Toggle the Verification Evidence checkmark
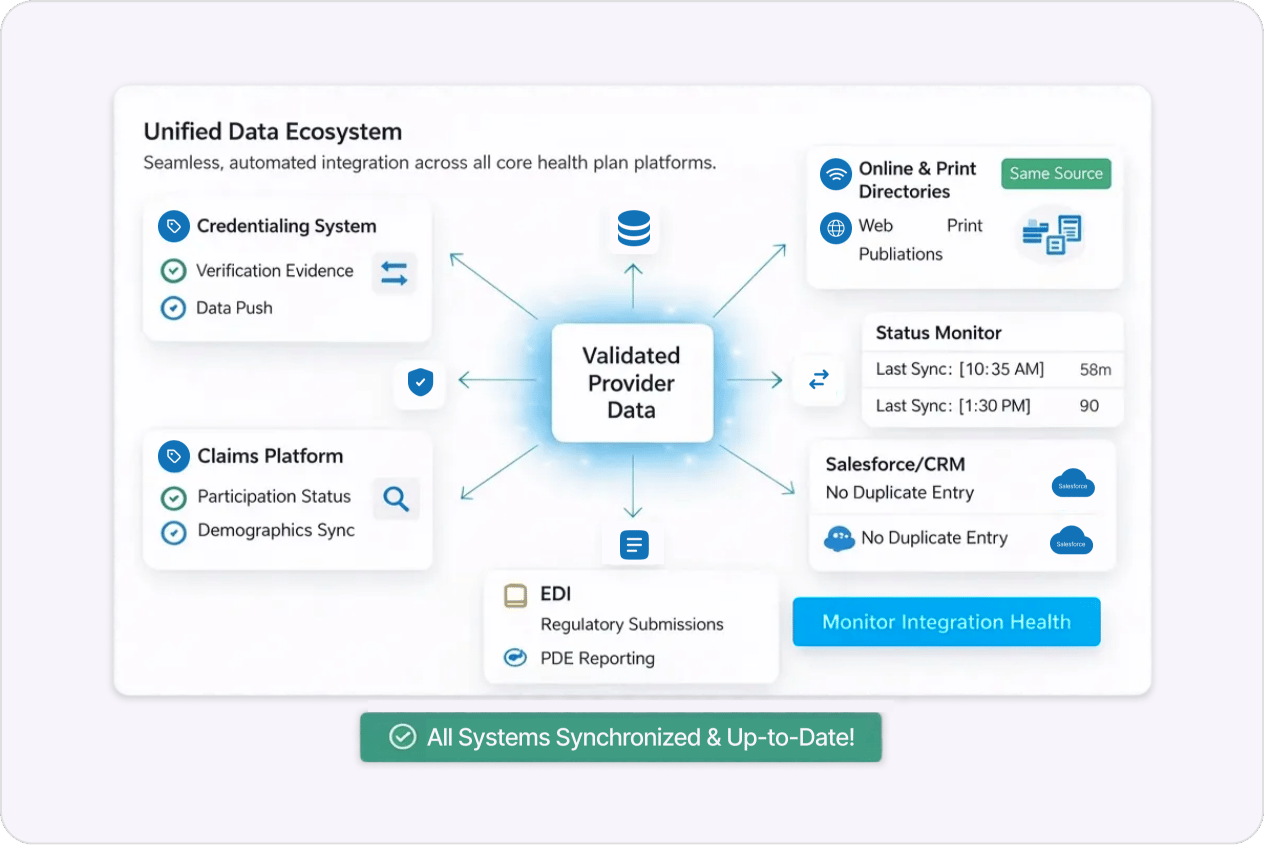The width and height of the screenshot is (1264, 845). pyautogui.click(x=172, y=270)
